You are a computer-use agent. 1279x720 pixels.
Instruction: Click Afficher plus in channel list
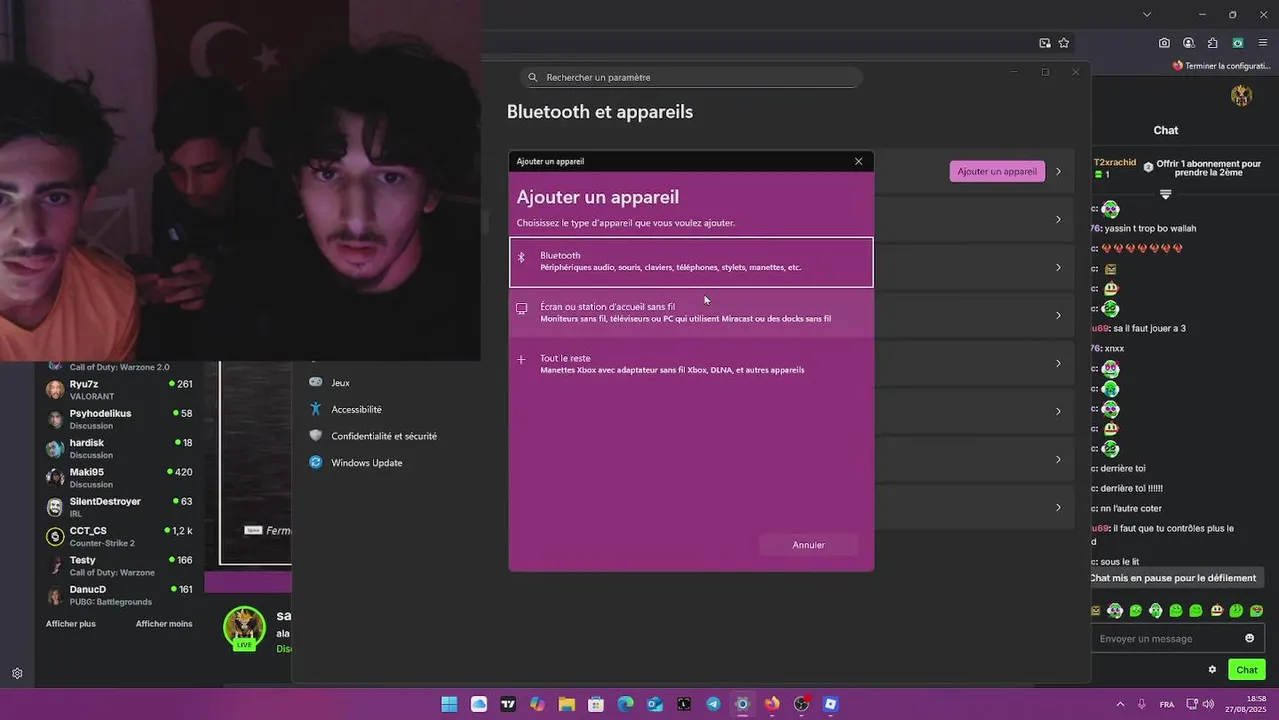click(x=71, y=624)
